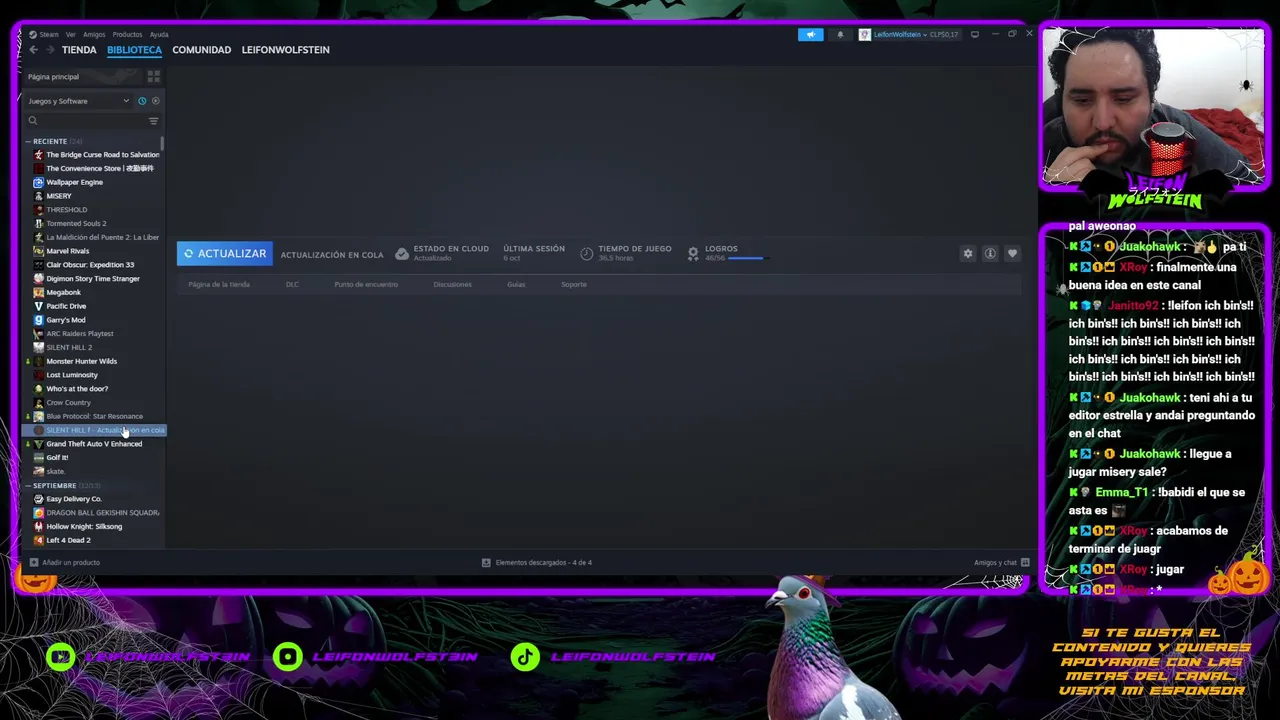Click the Steam logo icon in menu bar
The height and width of the screenshot is (720, 1280).
(x=33, y=34)
